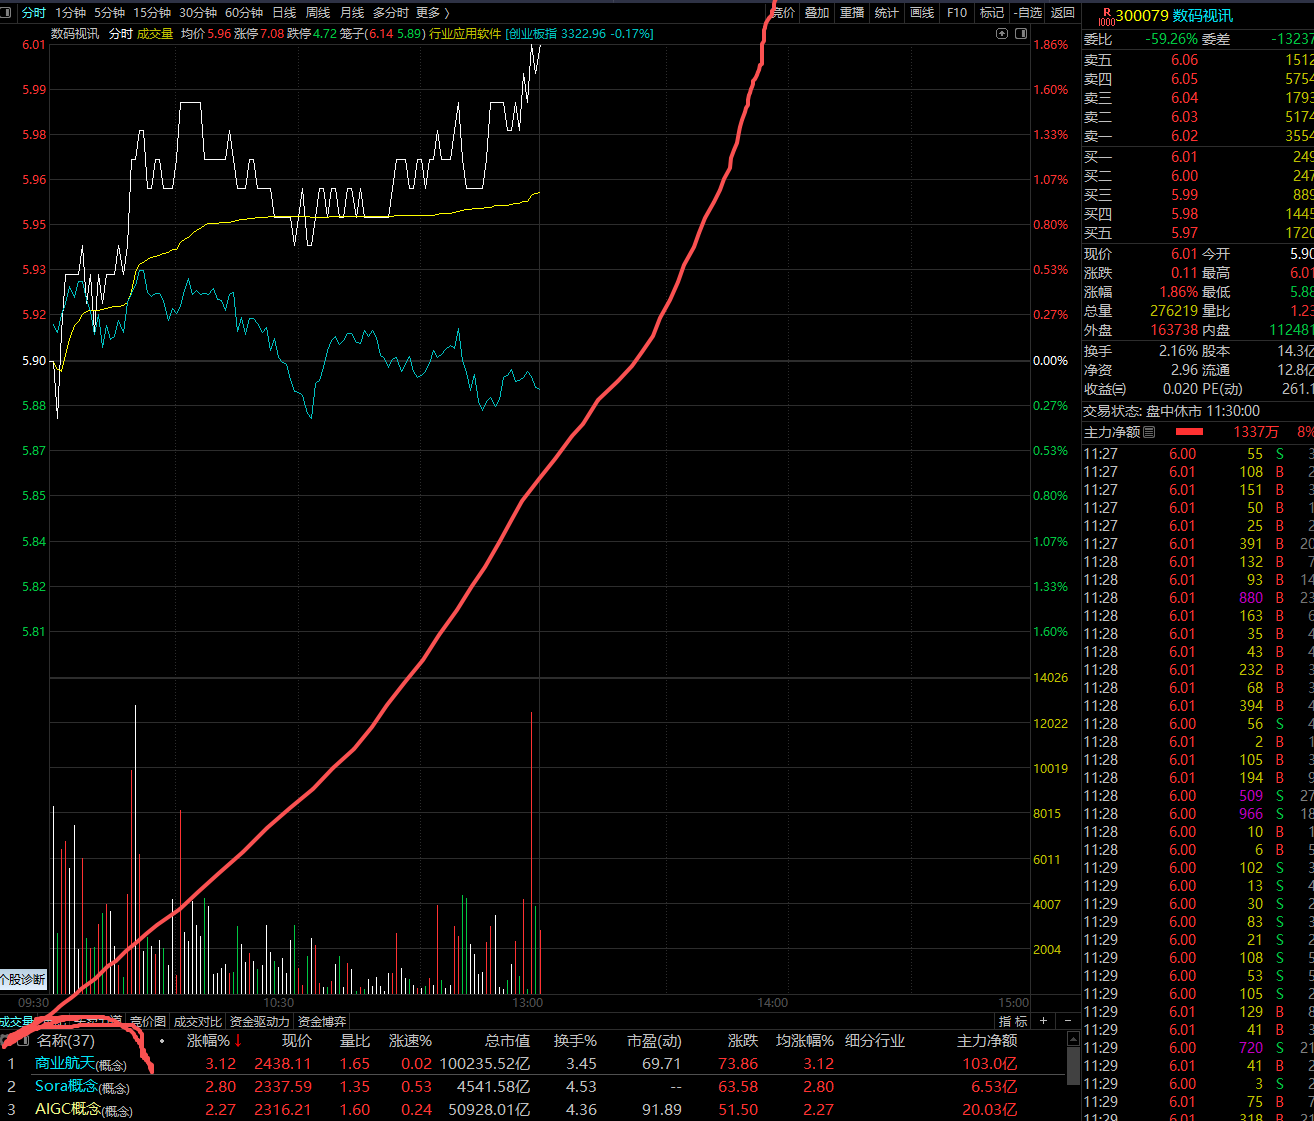Sort by 总市值 column header
This screenshot has height=1121, width=1314.
508,1041
